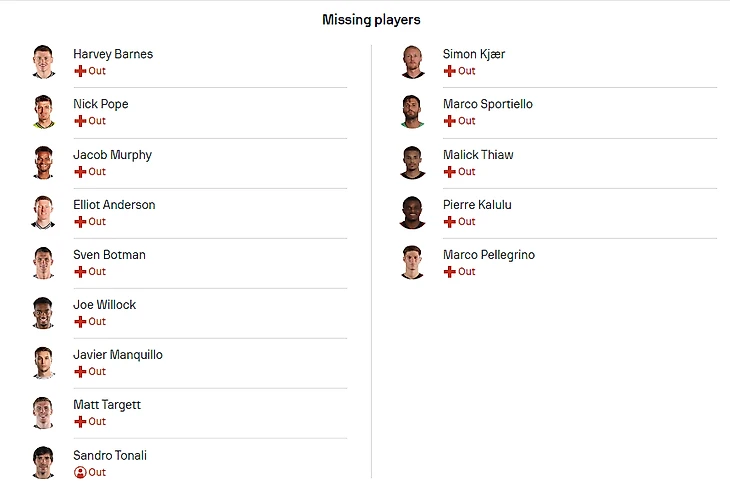Click Marco Sportiello's avatar
The width and height of the screenshot is (730, 491).
click(412, 112)
